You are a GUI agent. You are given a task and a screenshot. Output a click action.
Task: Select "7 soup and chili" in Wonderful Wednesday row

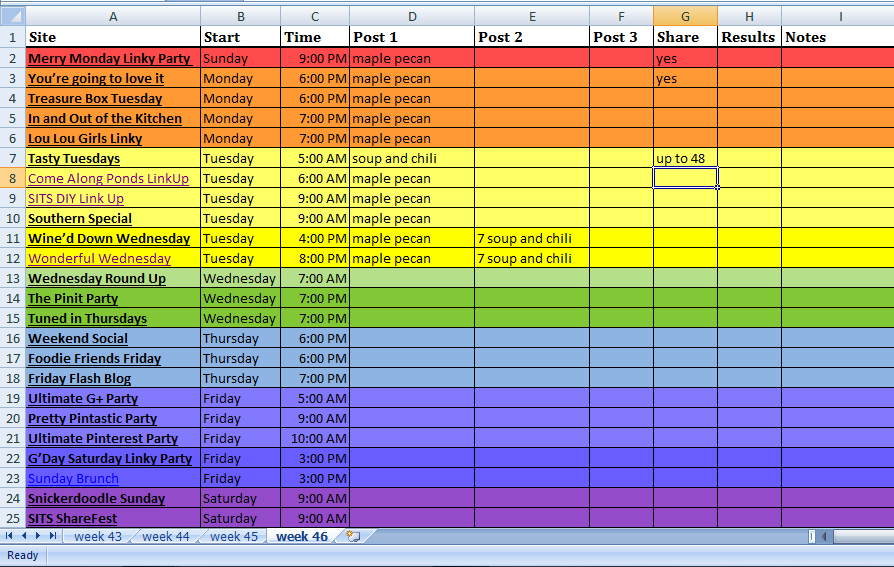532,258
